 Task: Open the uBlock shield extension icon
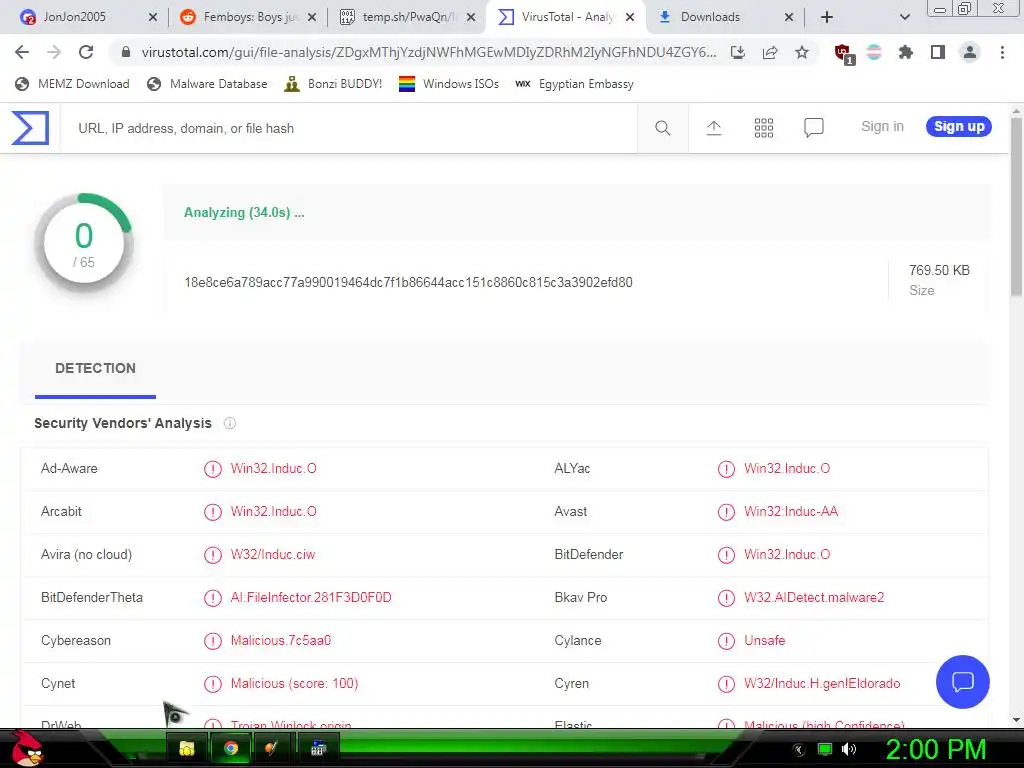click(x=843, y=54)
